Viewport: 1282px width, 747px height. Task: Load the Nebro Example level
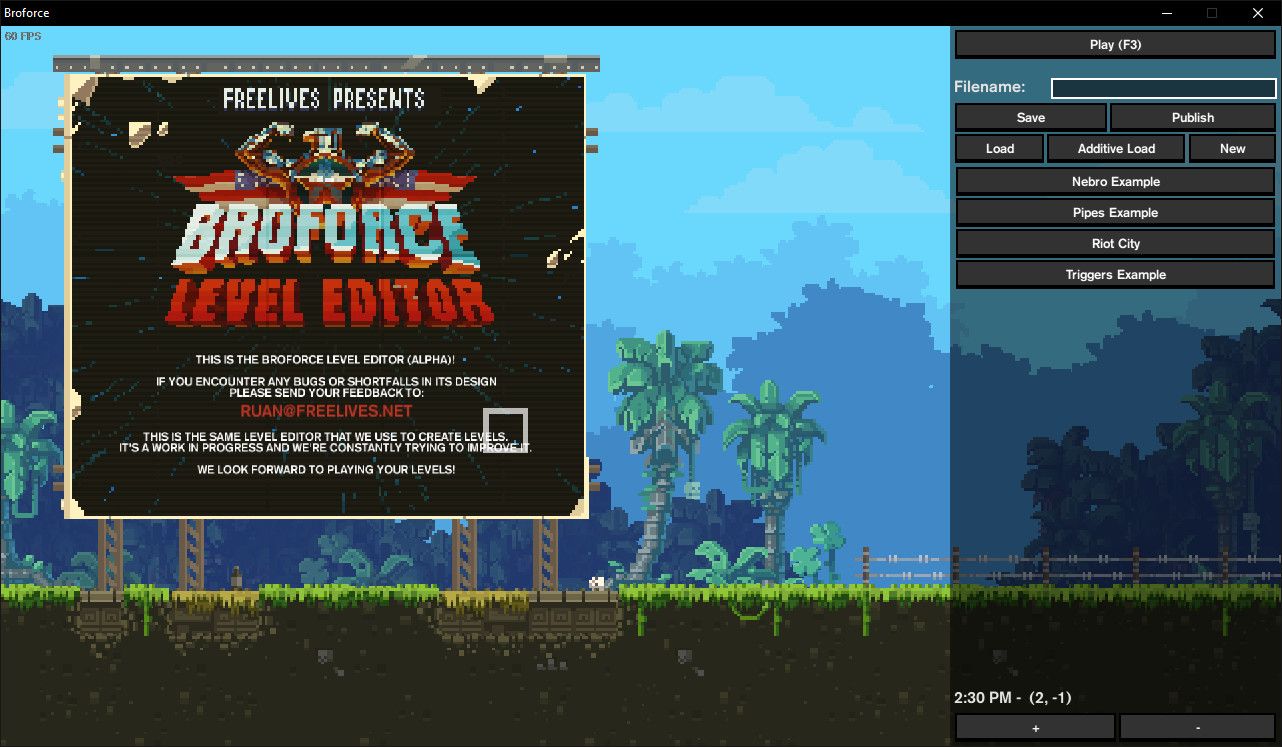[x=1115, y=182]
